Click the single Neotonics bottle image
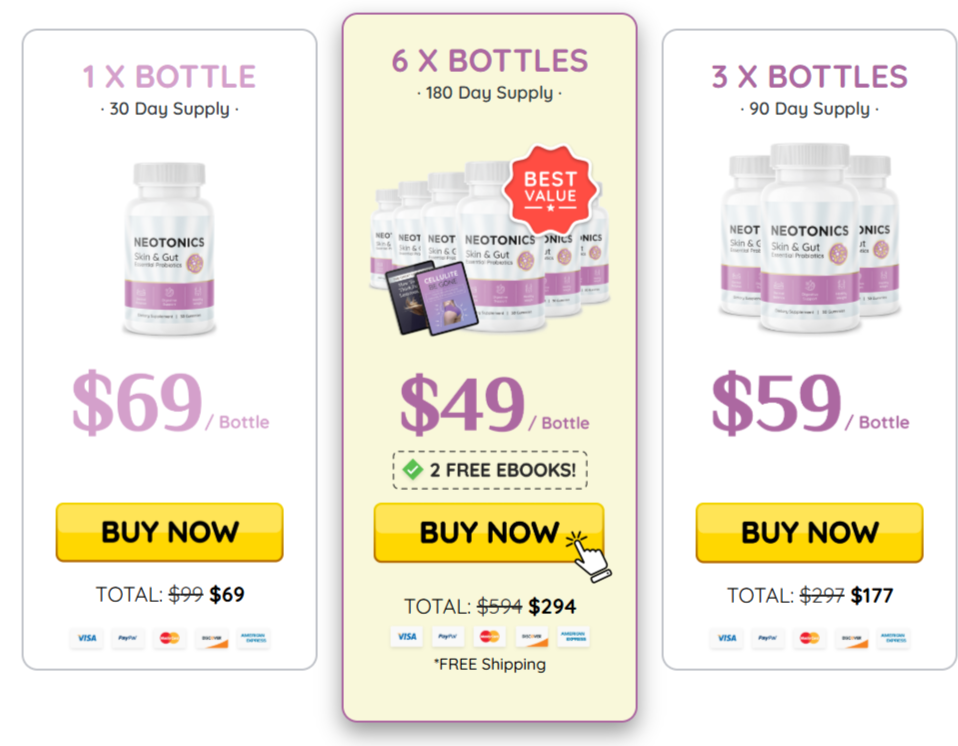This screenshot has width=958, height=746. pyautogui.click(x=169, y=248)
